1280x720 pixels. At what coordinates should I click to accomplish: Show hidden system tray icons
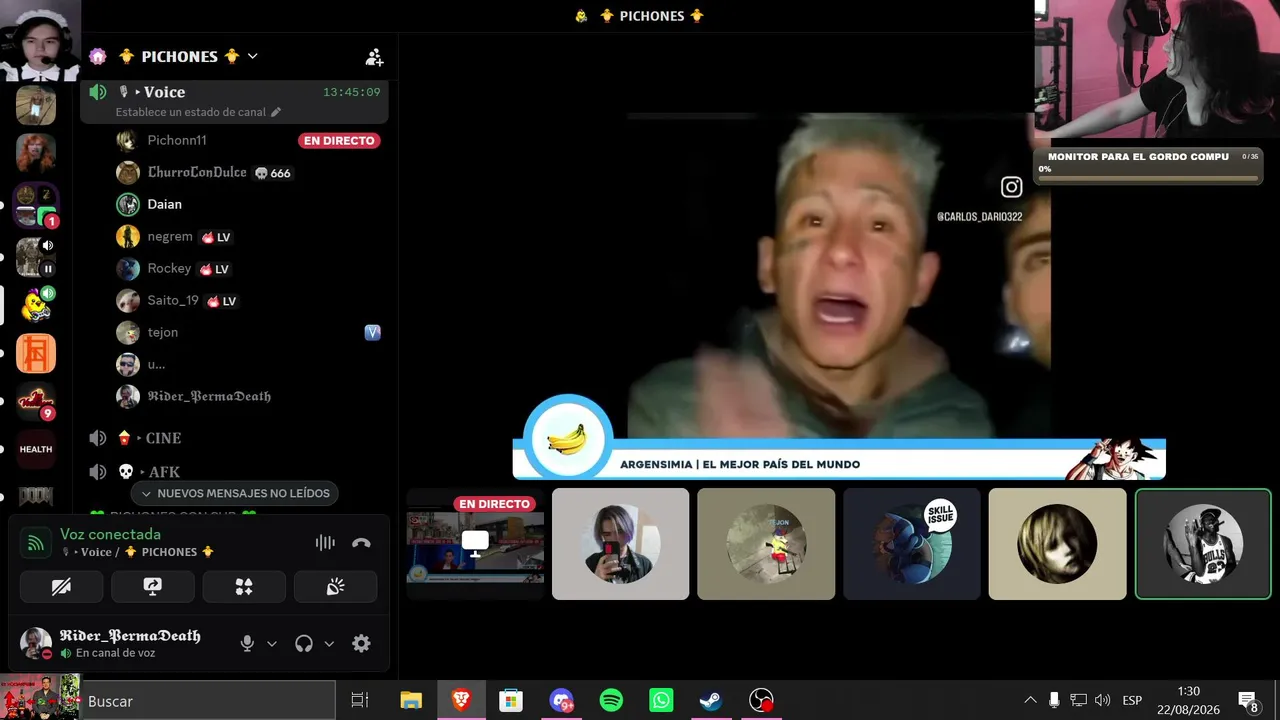(1030, 700)
